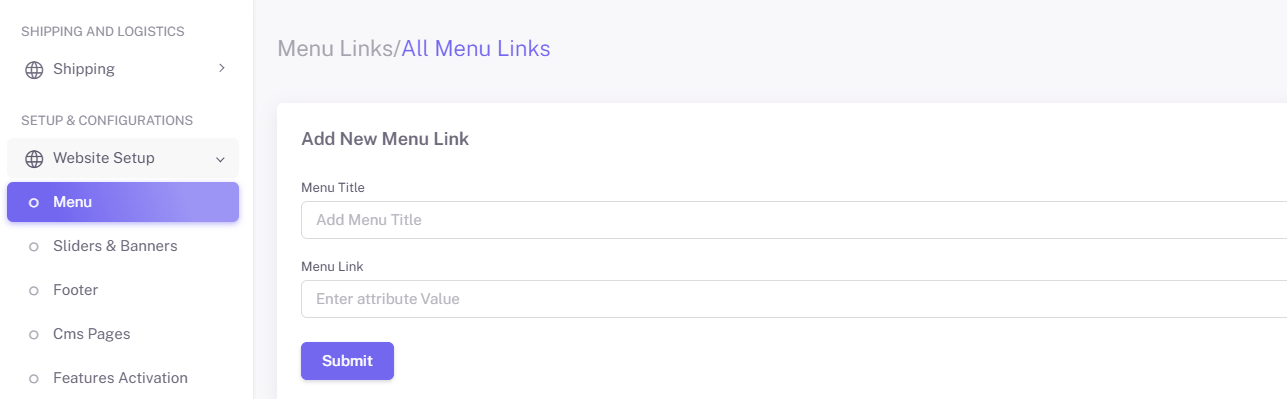Submit the new menu link form
This screenshot has width=1287, height=399.
pyautogui.click(x=347, y=361)
